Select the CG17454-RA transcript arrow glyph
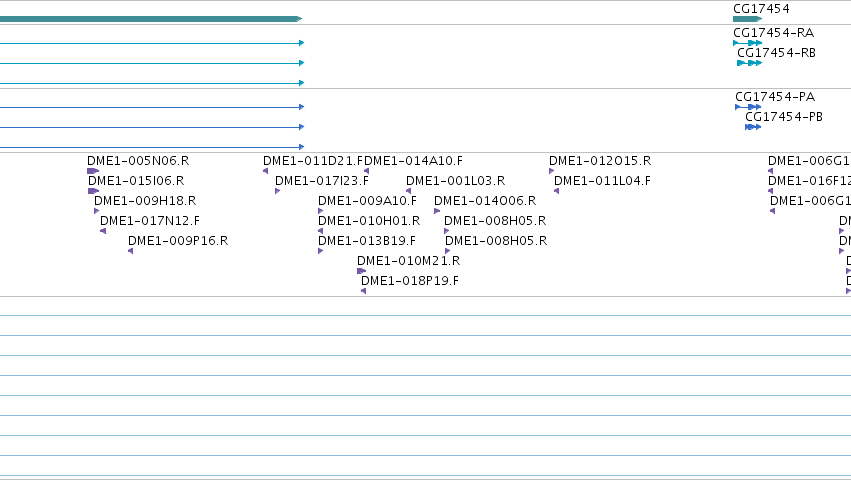851x480 pixels. (747, 43)
